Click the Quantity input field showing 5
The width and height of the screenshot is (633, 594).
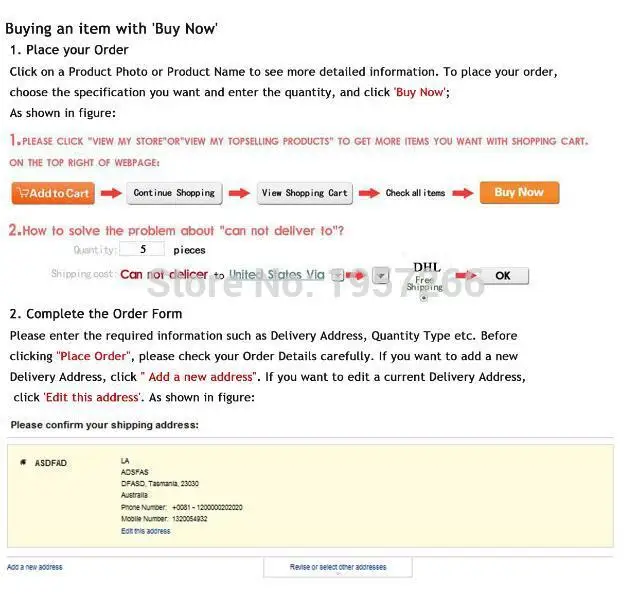click(142, 249)
